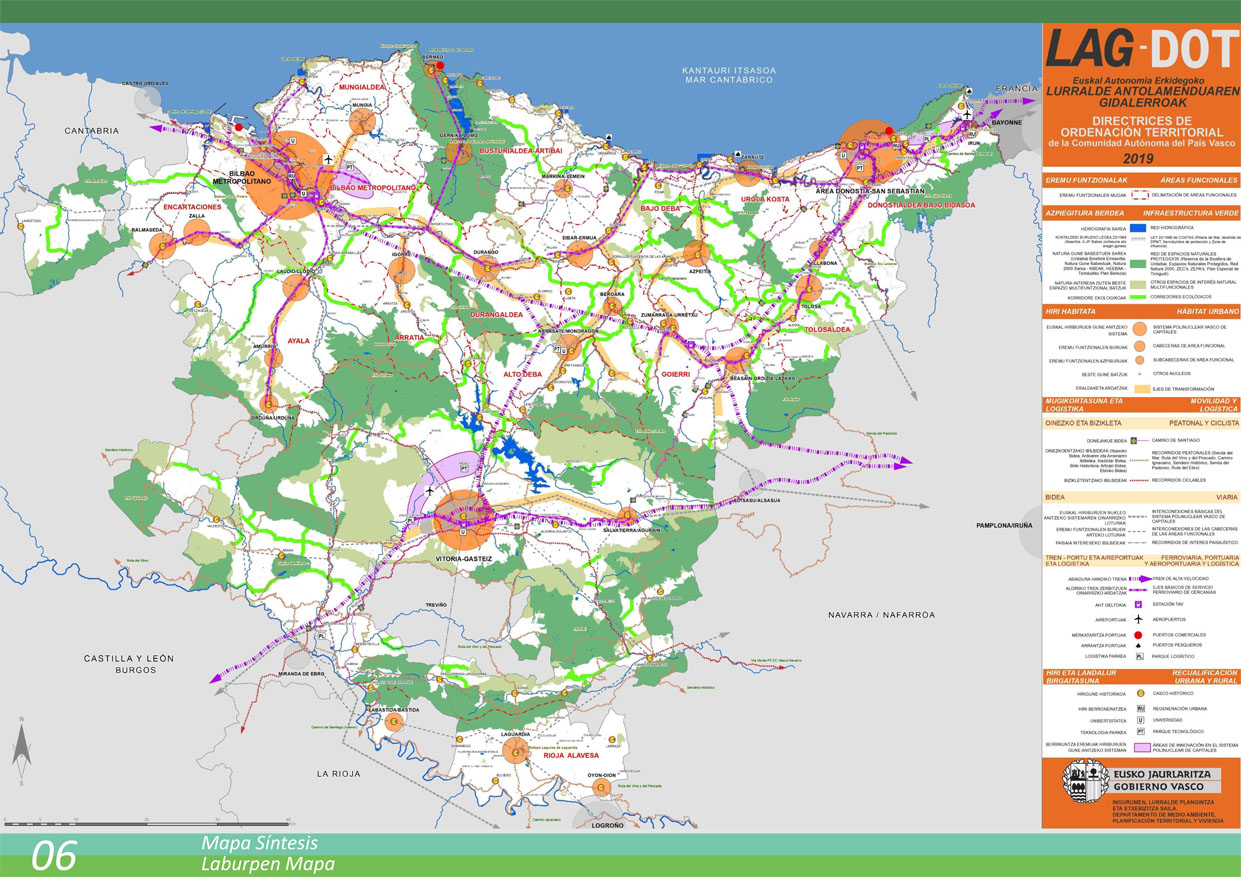Click the red commercial ports legend dot
This screenshot has height=877, width=1241.
(x=1139, y=634)
